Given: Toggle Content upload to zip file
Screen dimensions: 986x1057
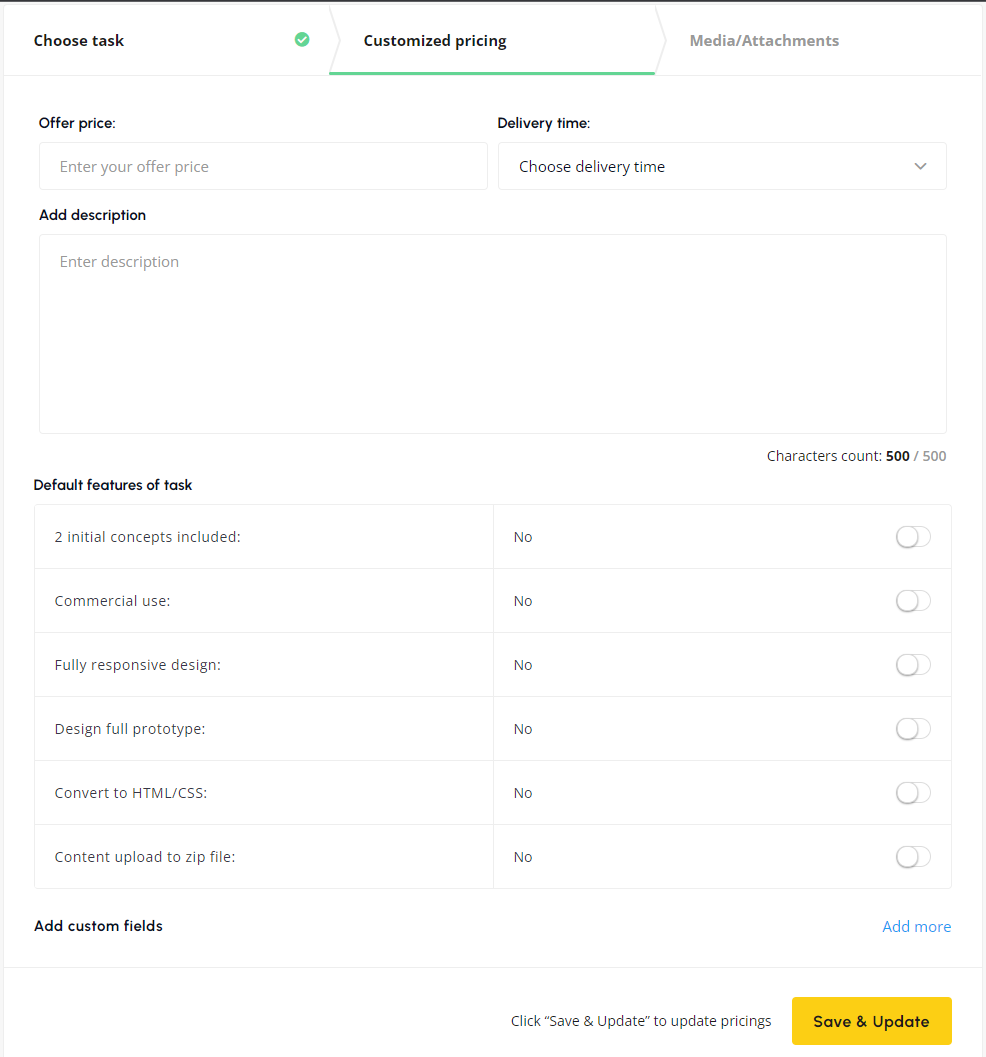Looking at the screenshot, I should pyautogui.click(x=913, y=857).
